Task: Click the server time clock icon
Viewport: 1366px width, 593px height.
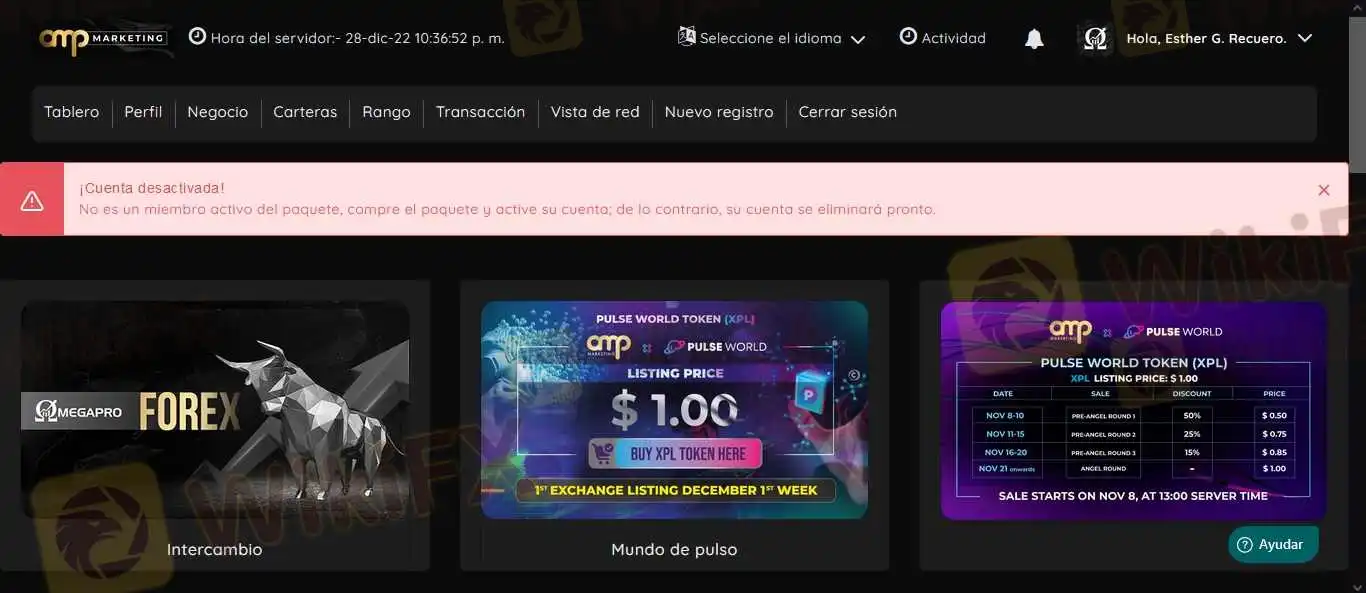Action: (197, 37)
